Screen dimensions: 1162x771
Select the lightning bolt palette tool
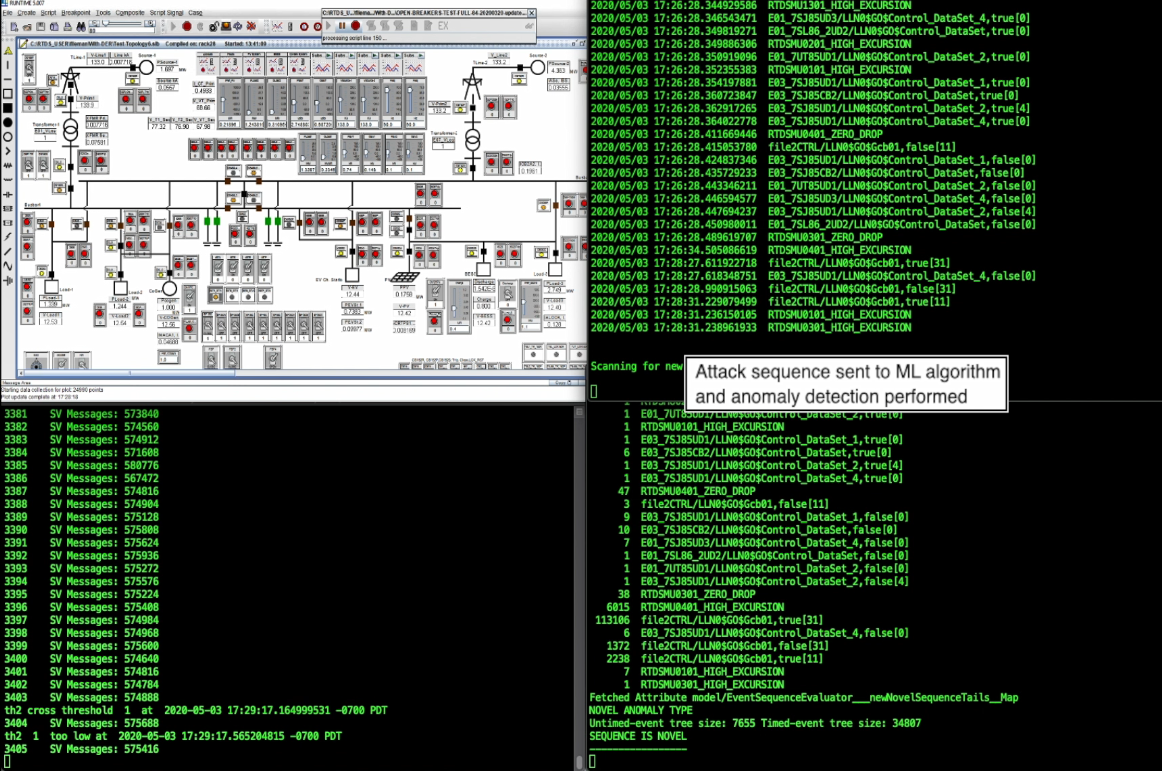pyautogui.click(x=8, y=236)
